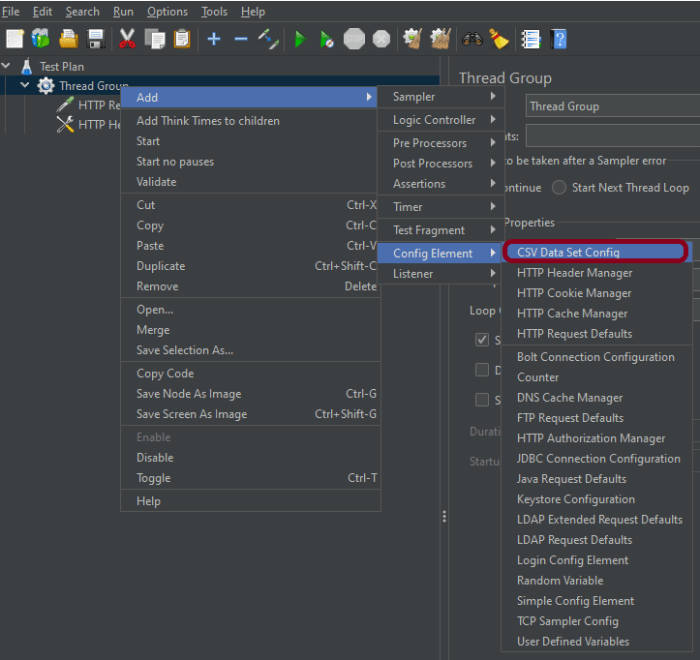The image size is (700, 660).
Task: Toggle the checked checkbox under Loop Count
Action: (x=482, y=340)
